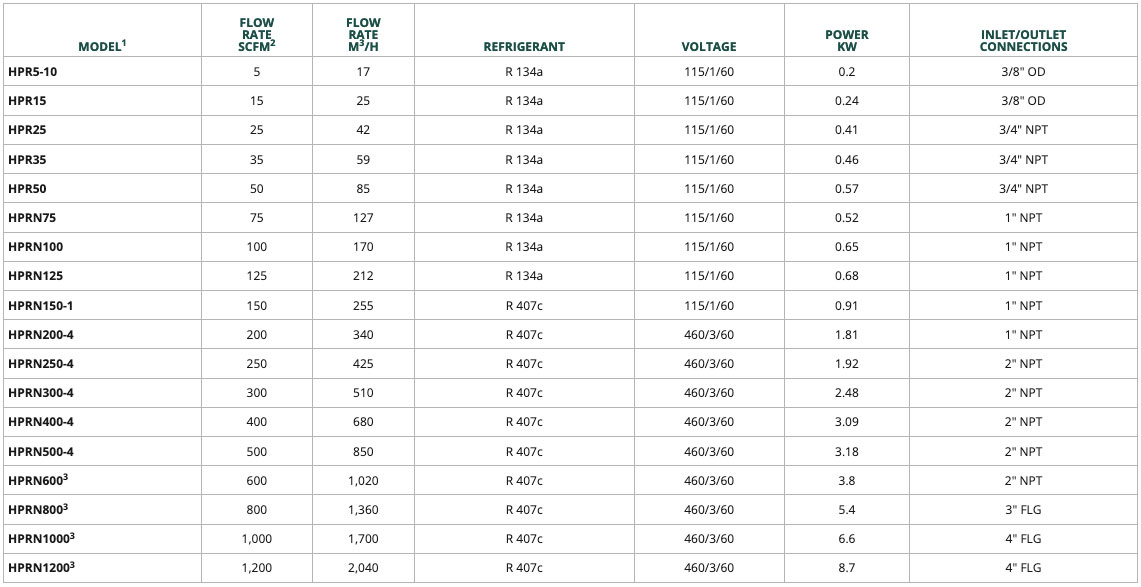The width and height of the screenshot is (1141, 587).
Task: Select the VOLTAGE column header
Action: (709, 46)
